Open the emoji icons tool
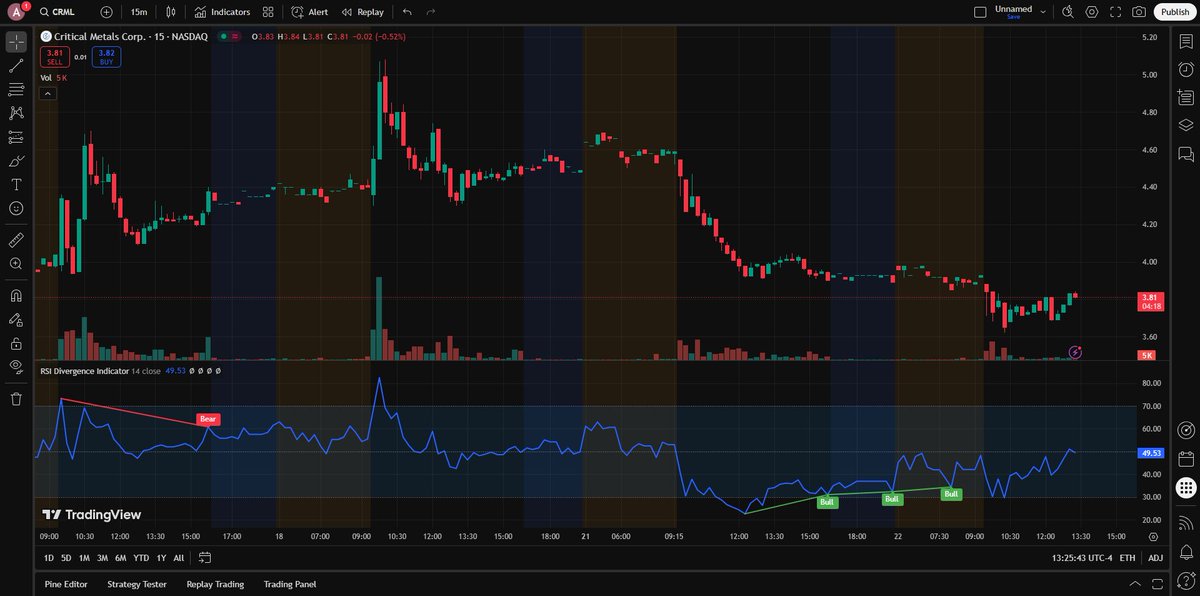1200x596 pixels. point(16,208)
